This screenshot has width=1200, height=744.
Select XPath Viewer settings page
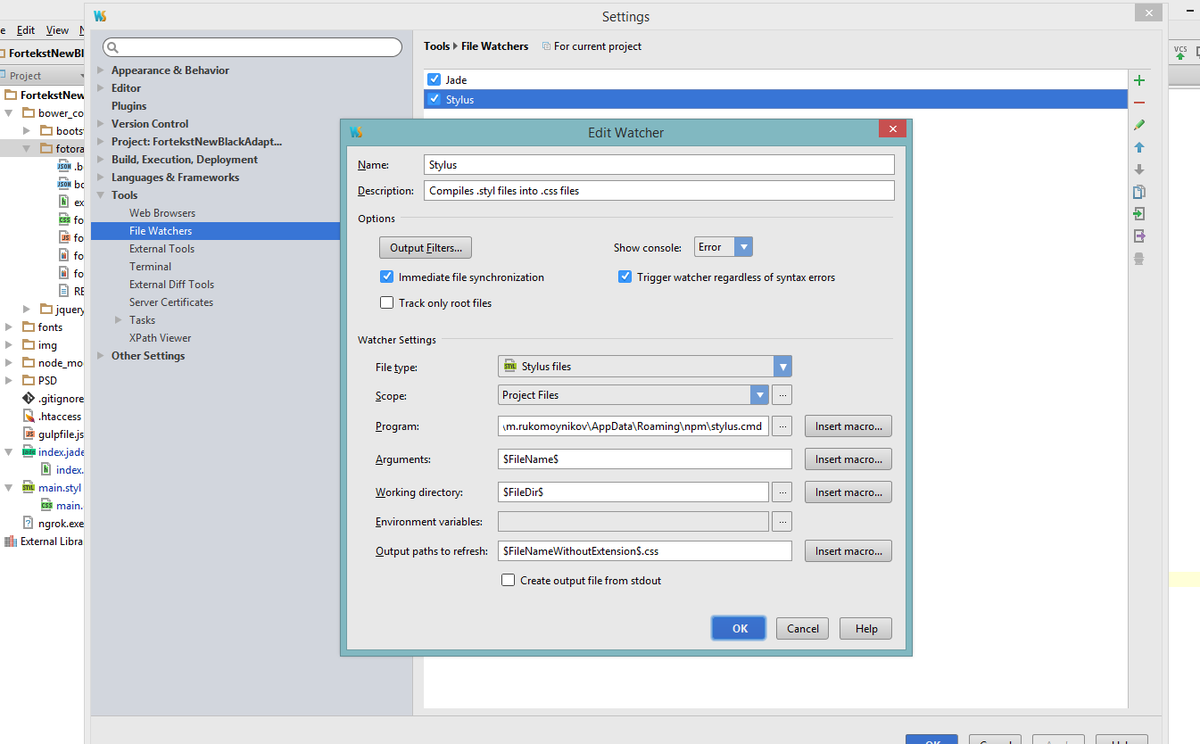click(160, 338)
